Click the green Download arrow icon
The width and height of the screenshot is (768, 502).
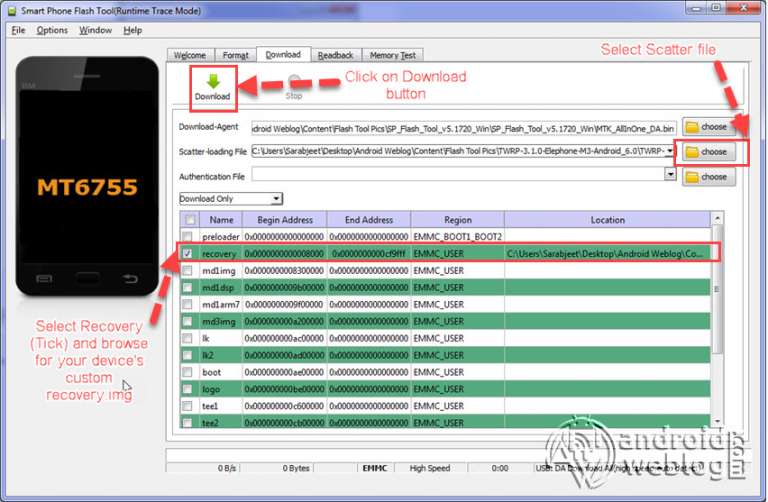point(212,81)
